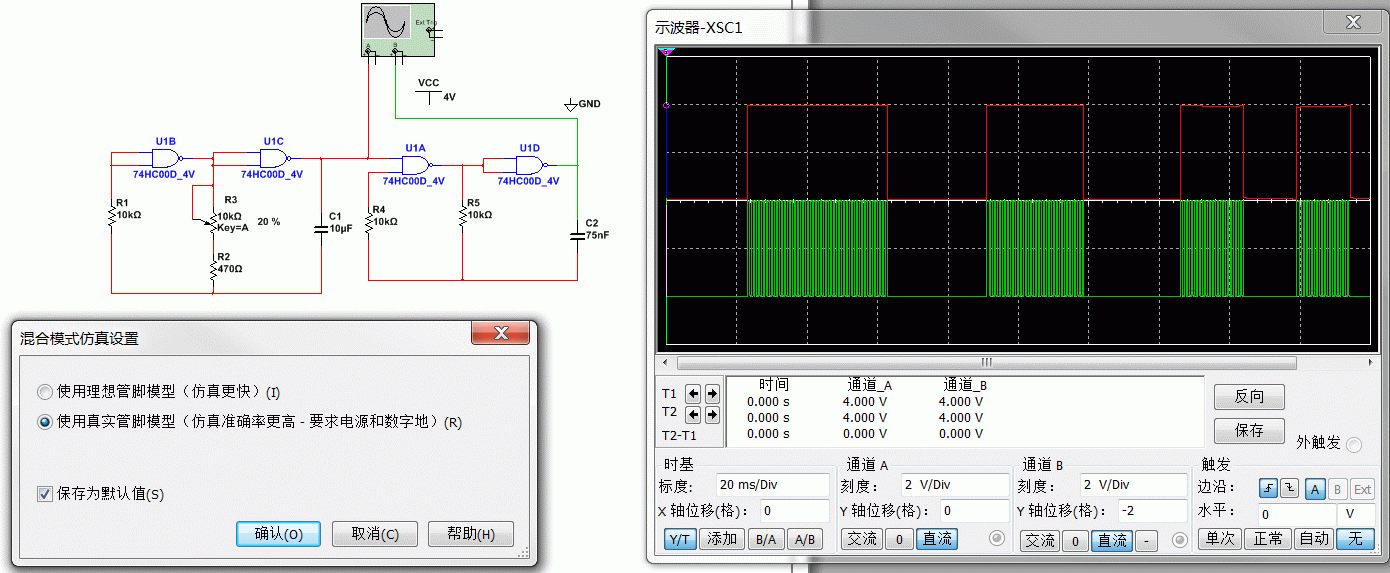The image size is (1390, 573).
Task: Move cursor T1 right with arrow button
Action: [x=712, y=393]
